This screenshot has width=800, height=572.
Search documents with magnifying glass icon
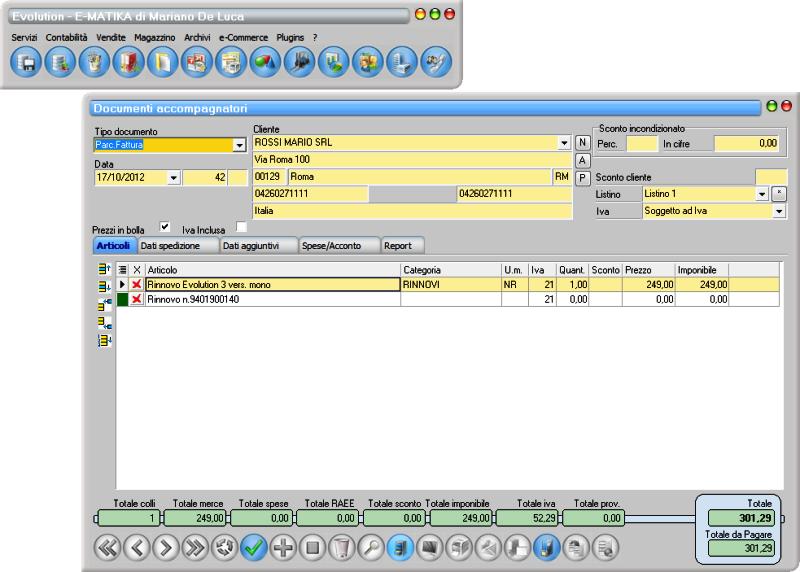click(x=371, y=548)
